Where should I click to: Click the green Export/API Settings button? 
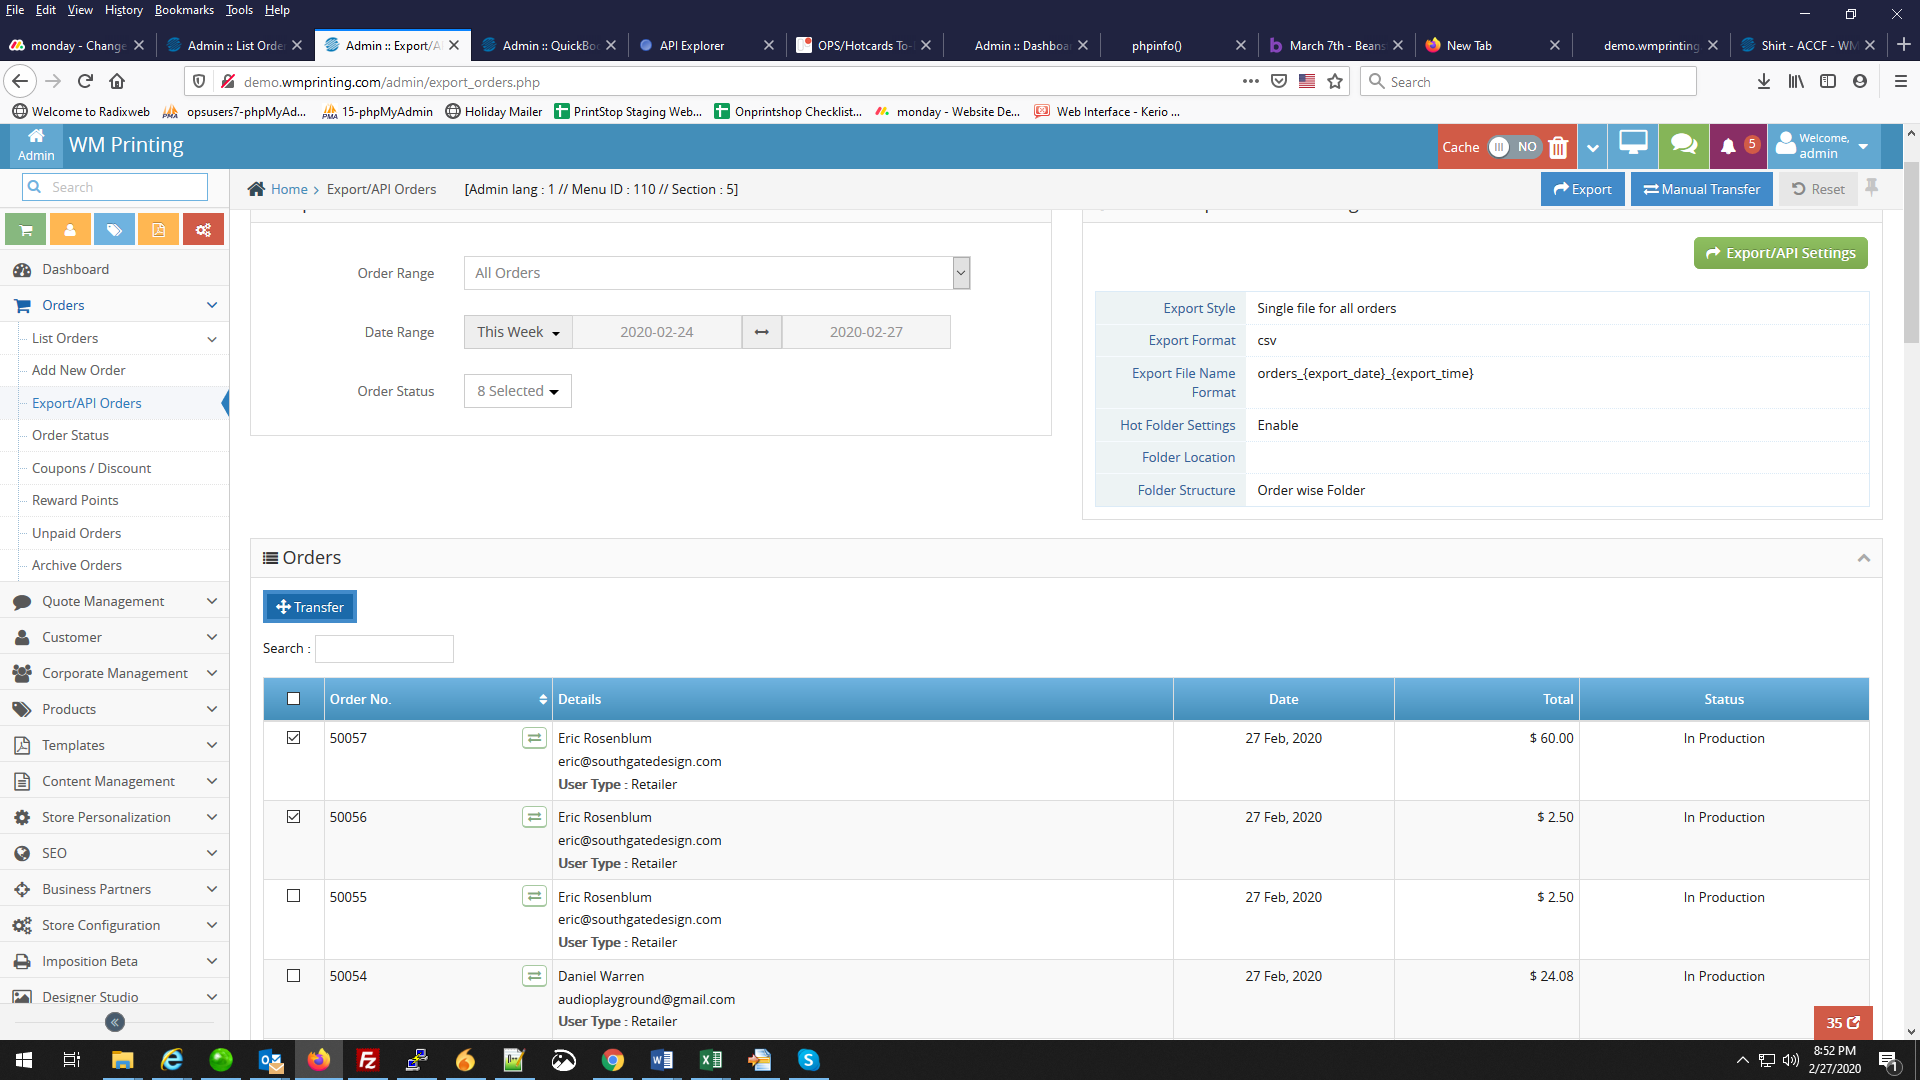pos(1780,253)
